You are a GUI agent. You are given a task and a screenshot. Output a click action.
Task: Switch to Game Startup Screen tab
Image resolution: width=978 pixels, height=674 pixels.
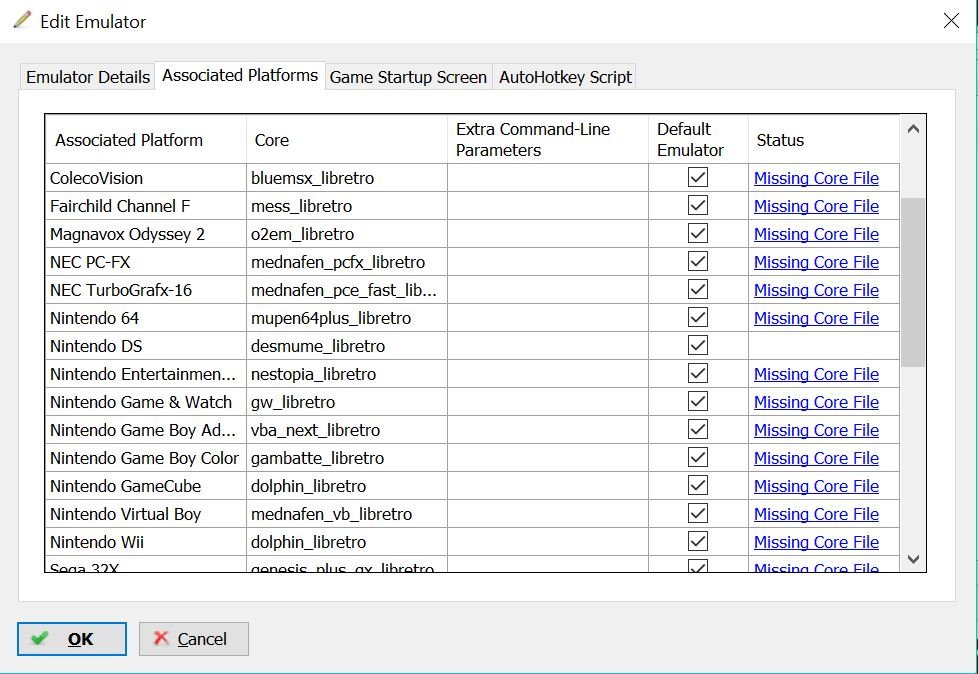(x=409, y=77)
